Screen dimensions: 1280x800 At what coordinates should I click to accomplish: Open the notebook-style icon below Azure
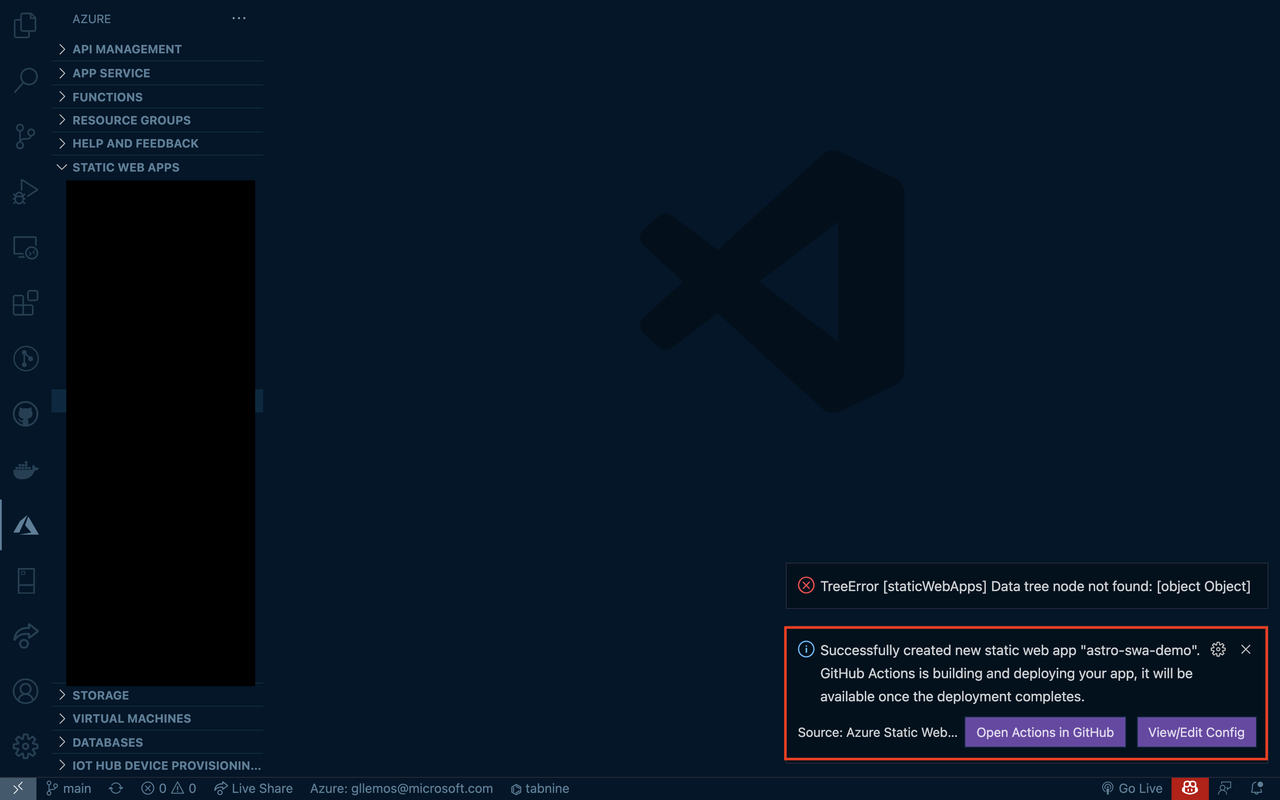tap(25, 580)
